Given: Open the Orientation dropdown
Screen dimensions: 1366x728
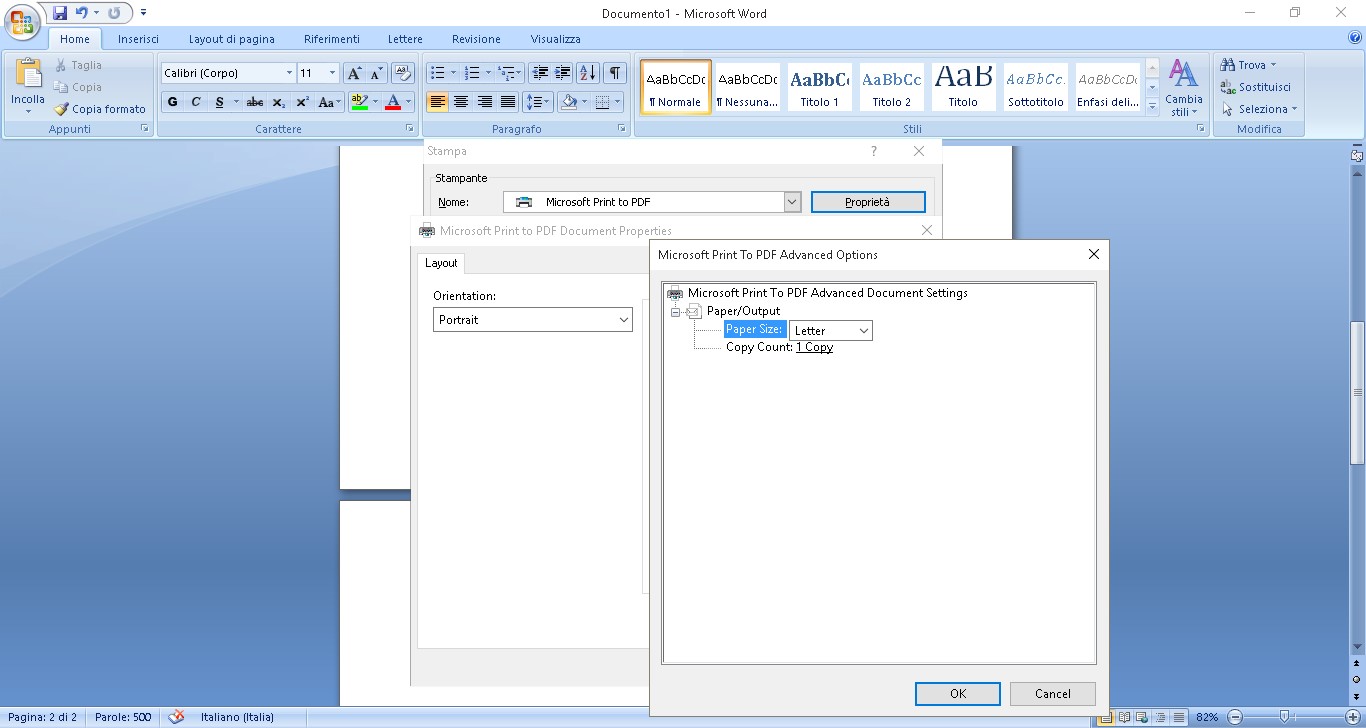Looking at the screenshot, I should tap(532, 320).
